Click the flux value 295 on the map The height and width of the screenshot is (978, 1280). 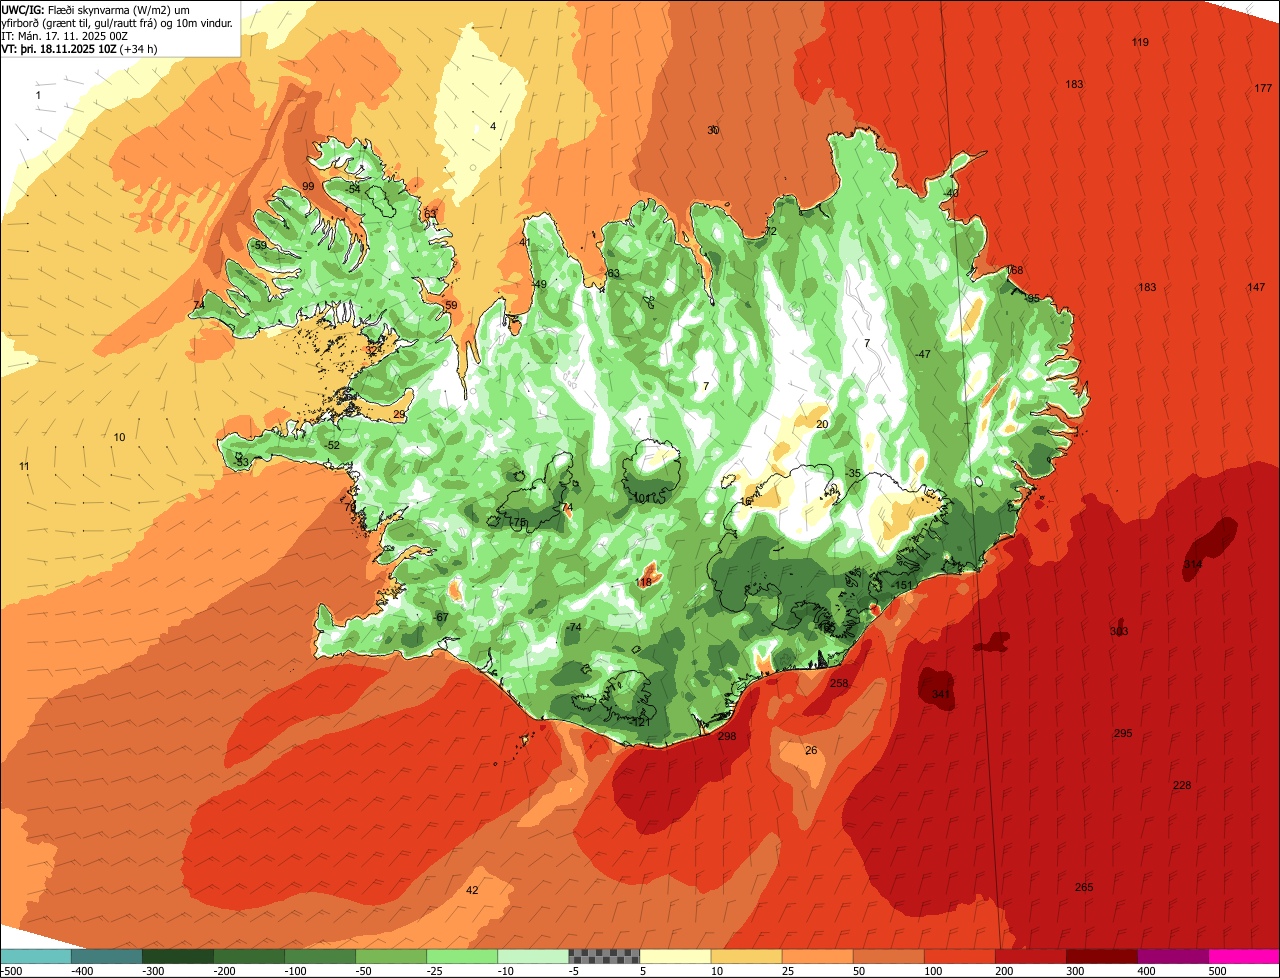coord(1123,734)
